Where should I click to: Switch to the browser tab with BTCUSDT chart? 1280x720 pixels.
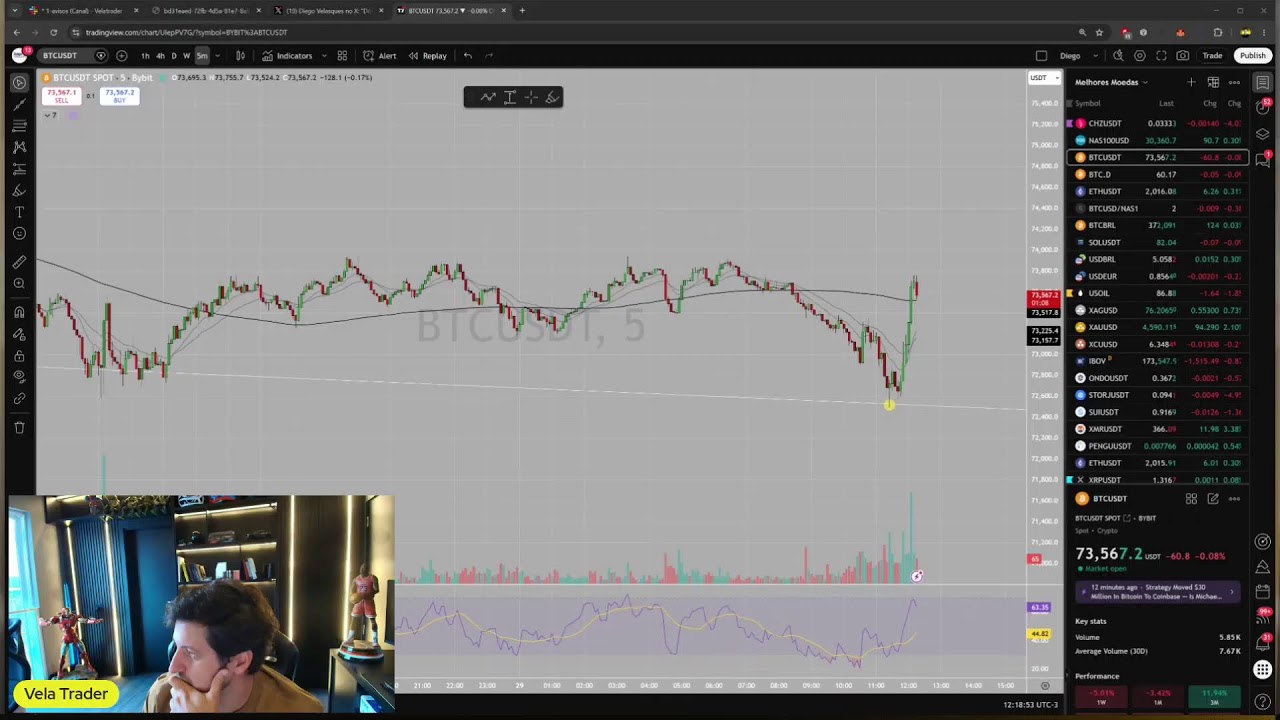pos(452,11)
